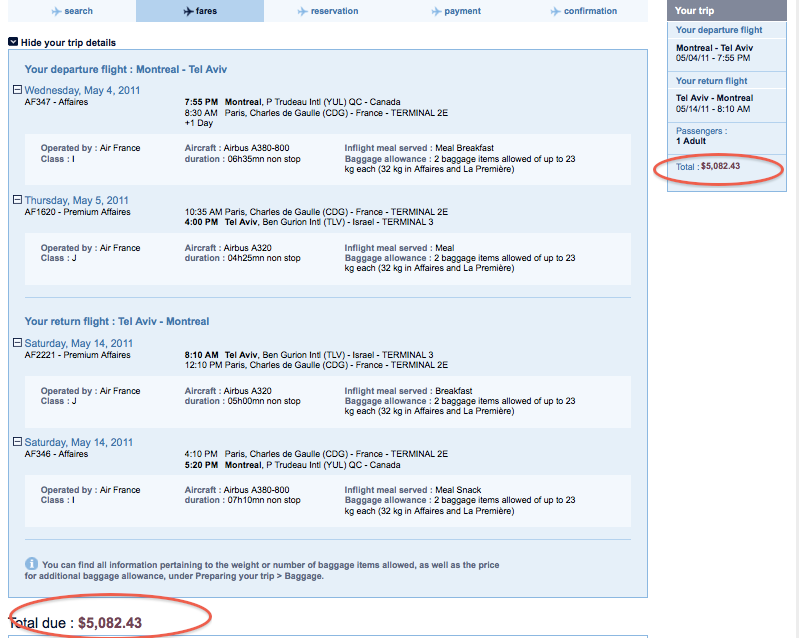Viewport: 799px width, 638px height.
Task: Open the confirmation step tab
Action: pos(590,11)
